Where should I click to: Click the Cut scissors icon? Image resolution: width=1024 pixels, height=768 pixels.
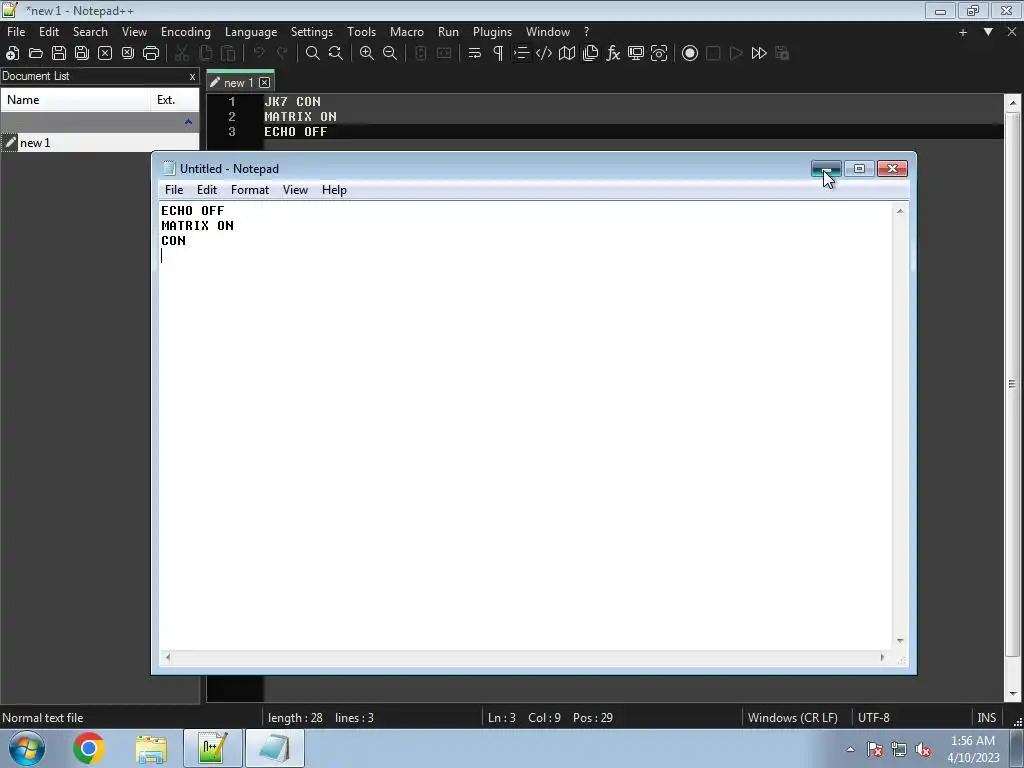click(182, 54)
